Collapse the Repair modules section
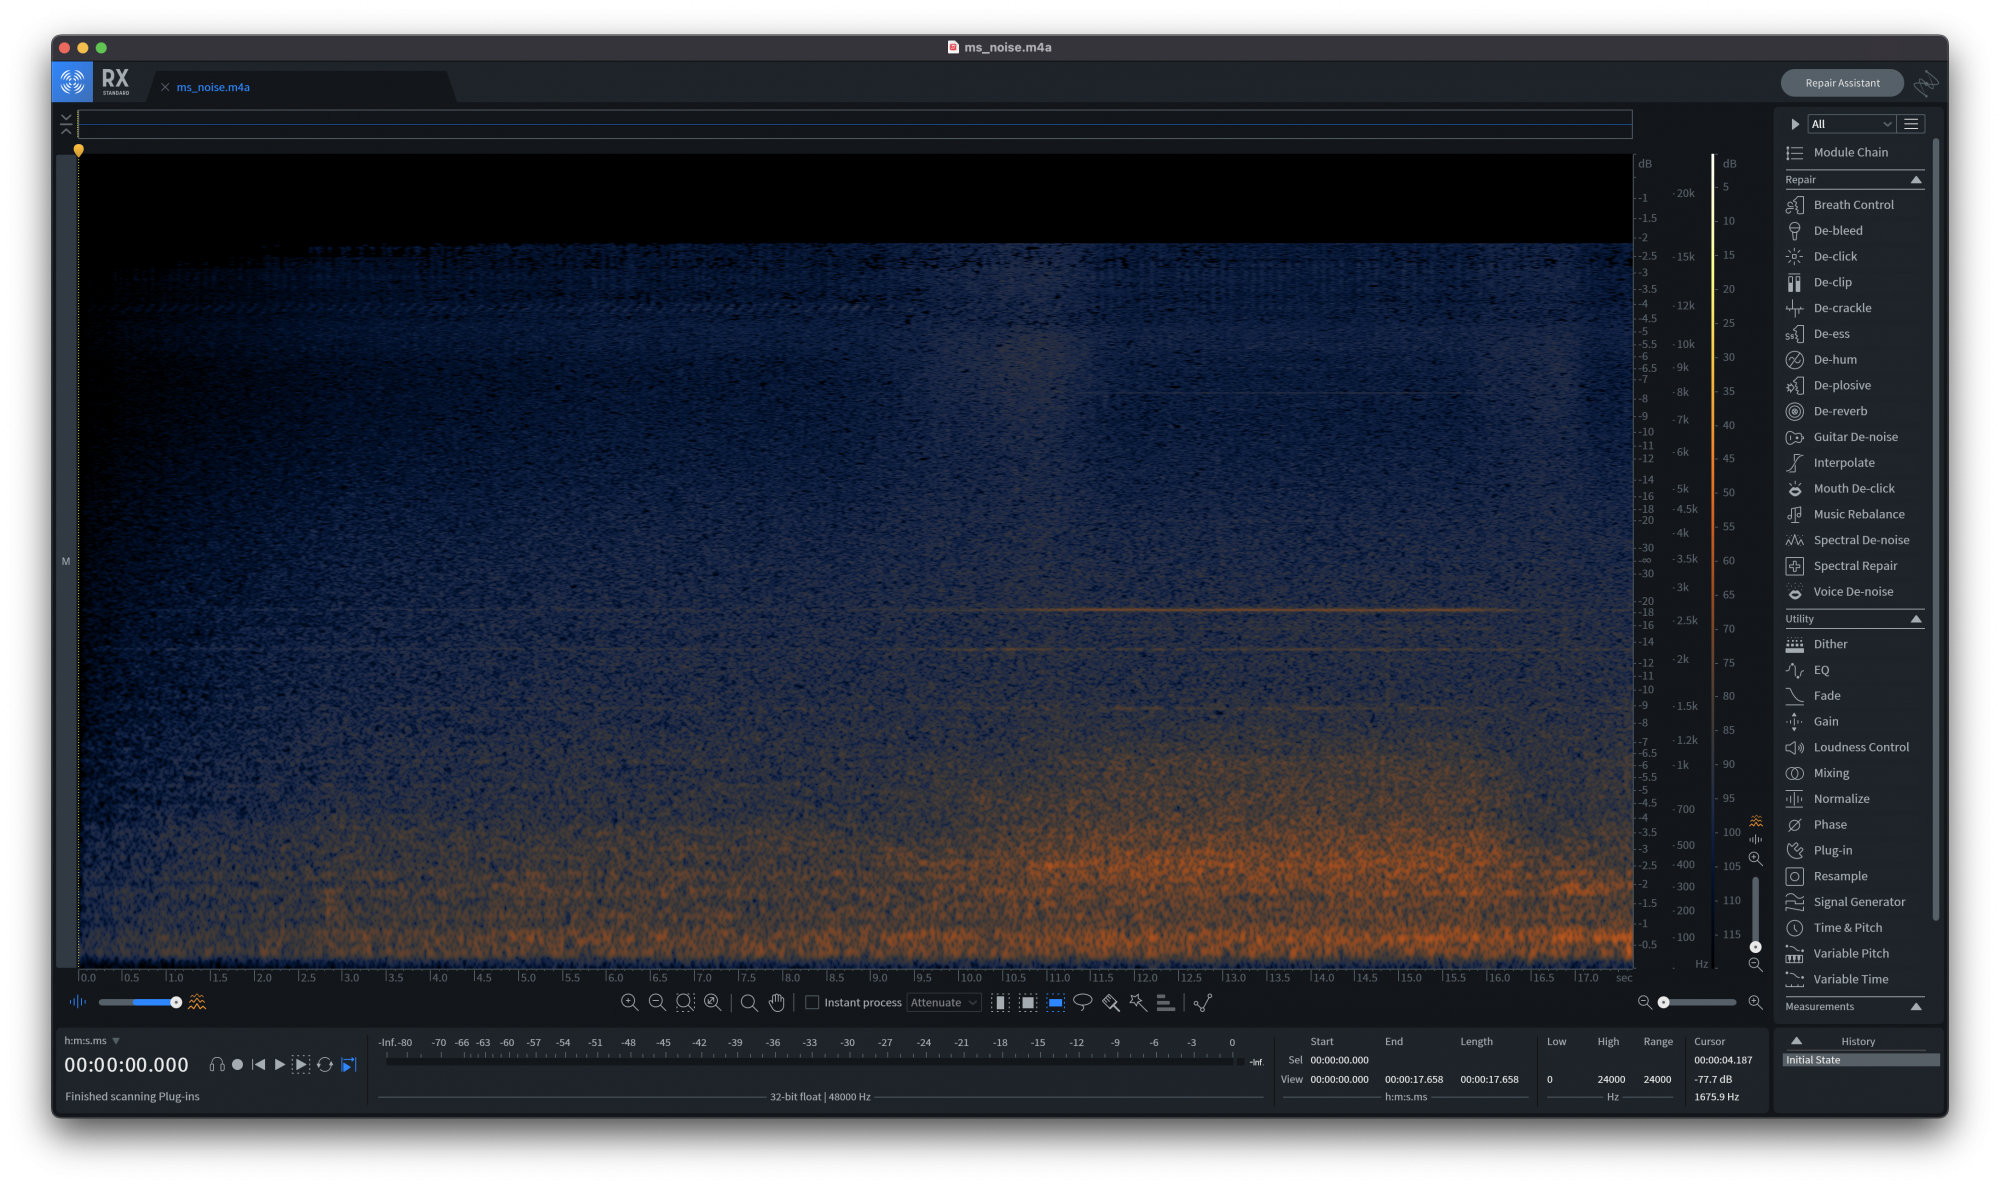This screenshot has height=1186, width=2000. pos(1916,180)
